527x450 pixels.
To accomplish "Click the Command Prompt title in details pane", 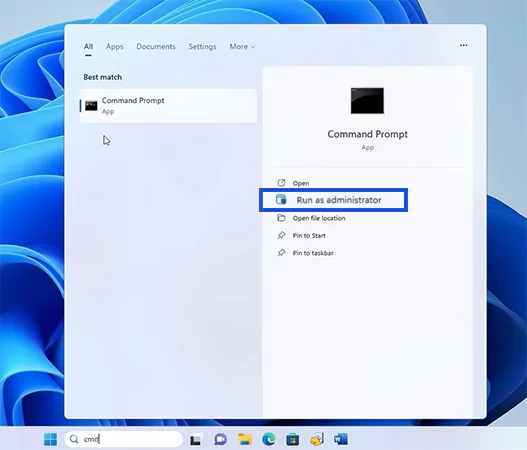I will coord(367,134).
